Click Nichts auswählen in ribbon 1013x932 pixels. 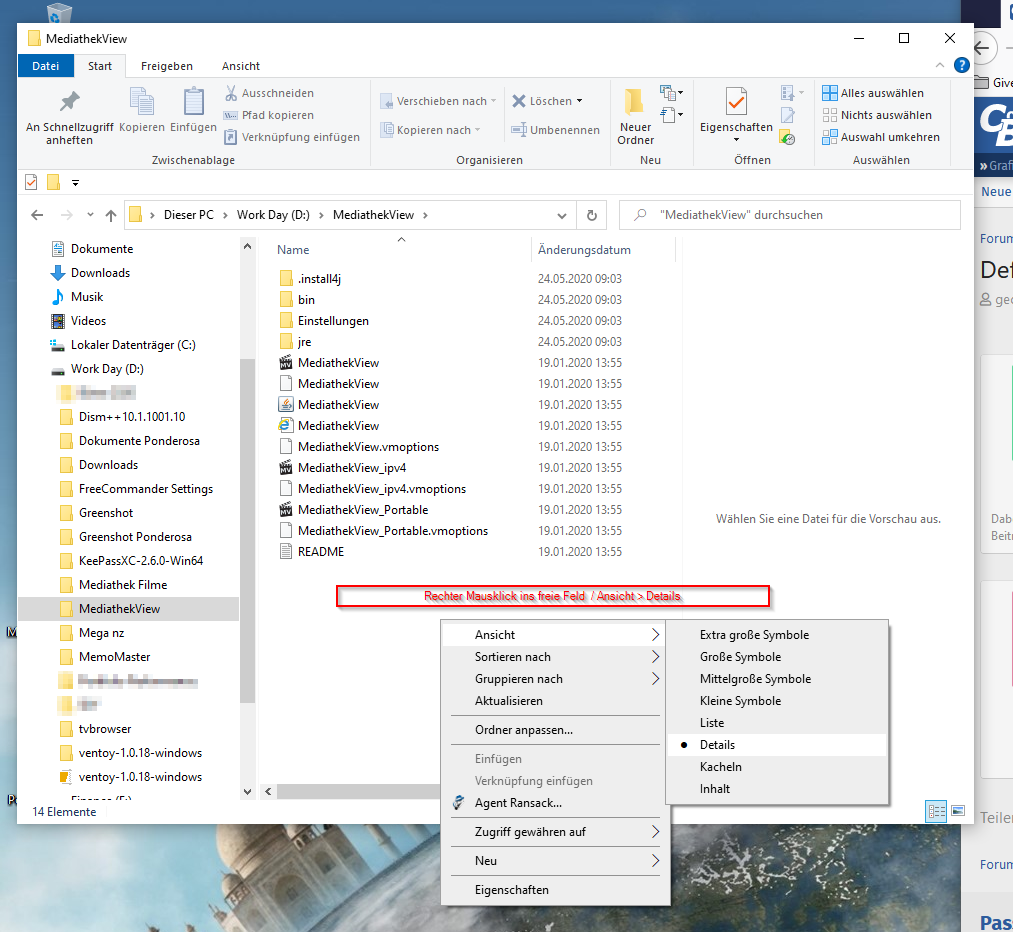point(877,115)
